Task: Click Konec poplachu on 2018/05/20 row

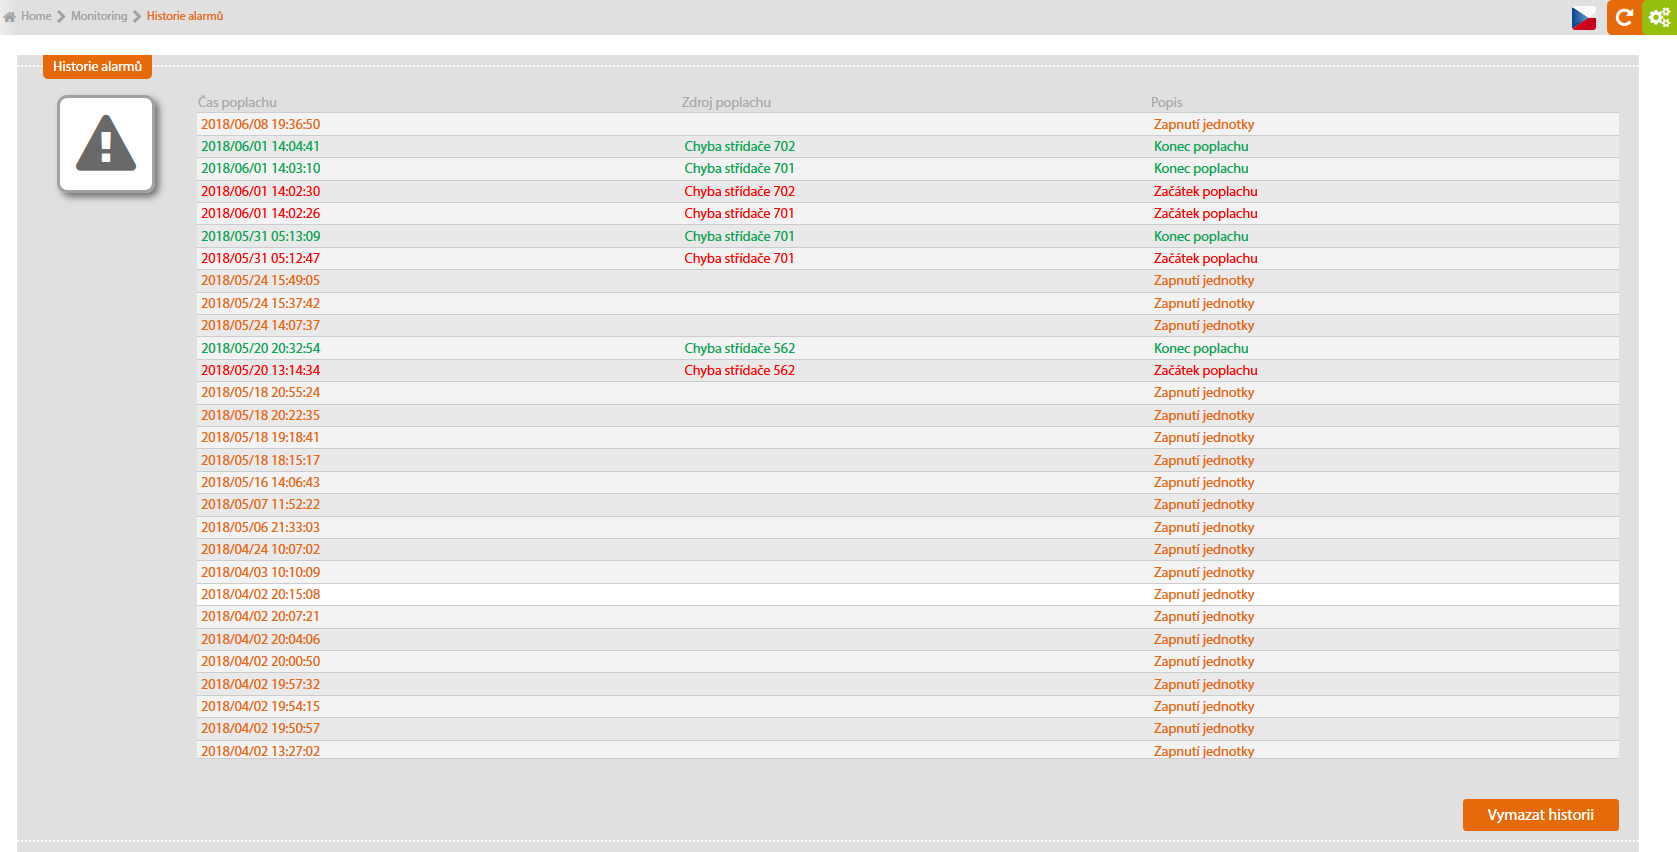Action: 1200,348
